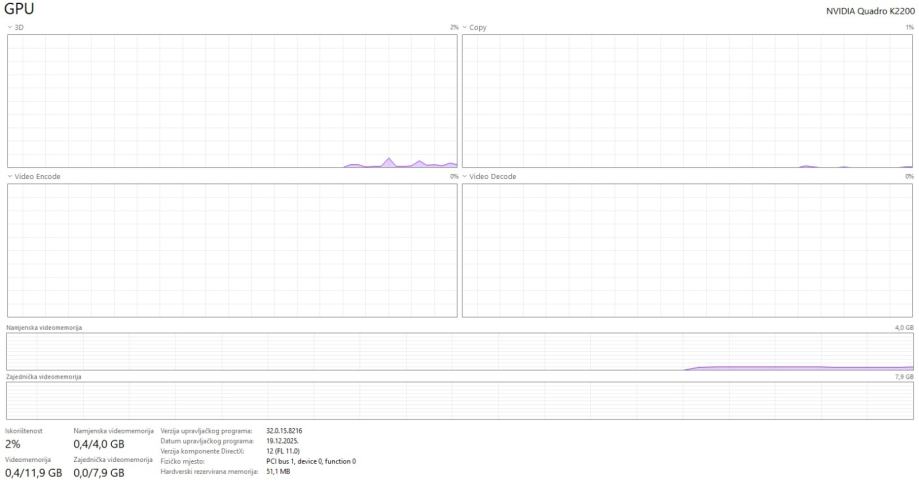The height and width of the screenshot is (497, 919).
Task: Click driver date 19.12.2025.
Action: click(x=282, y=441)
